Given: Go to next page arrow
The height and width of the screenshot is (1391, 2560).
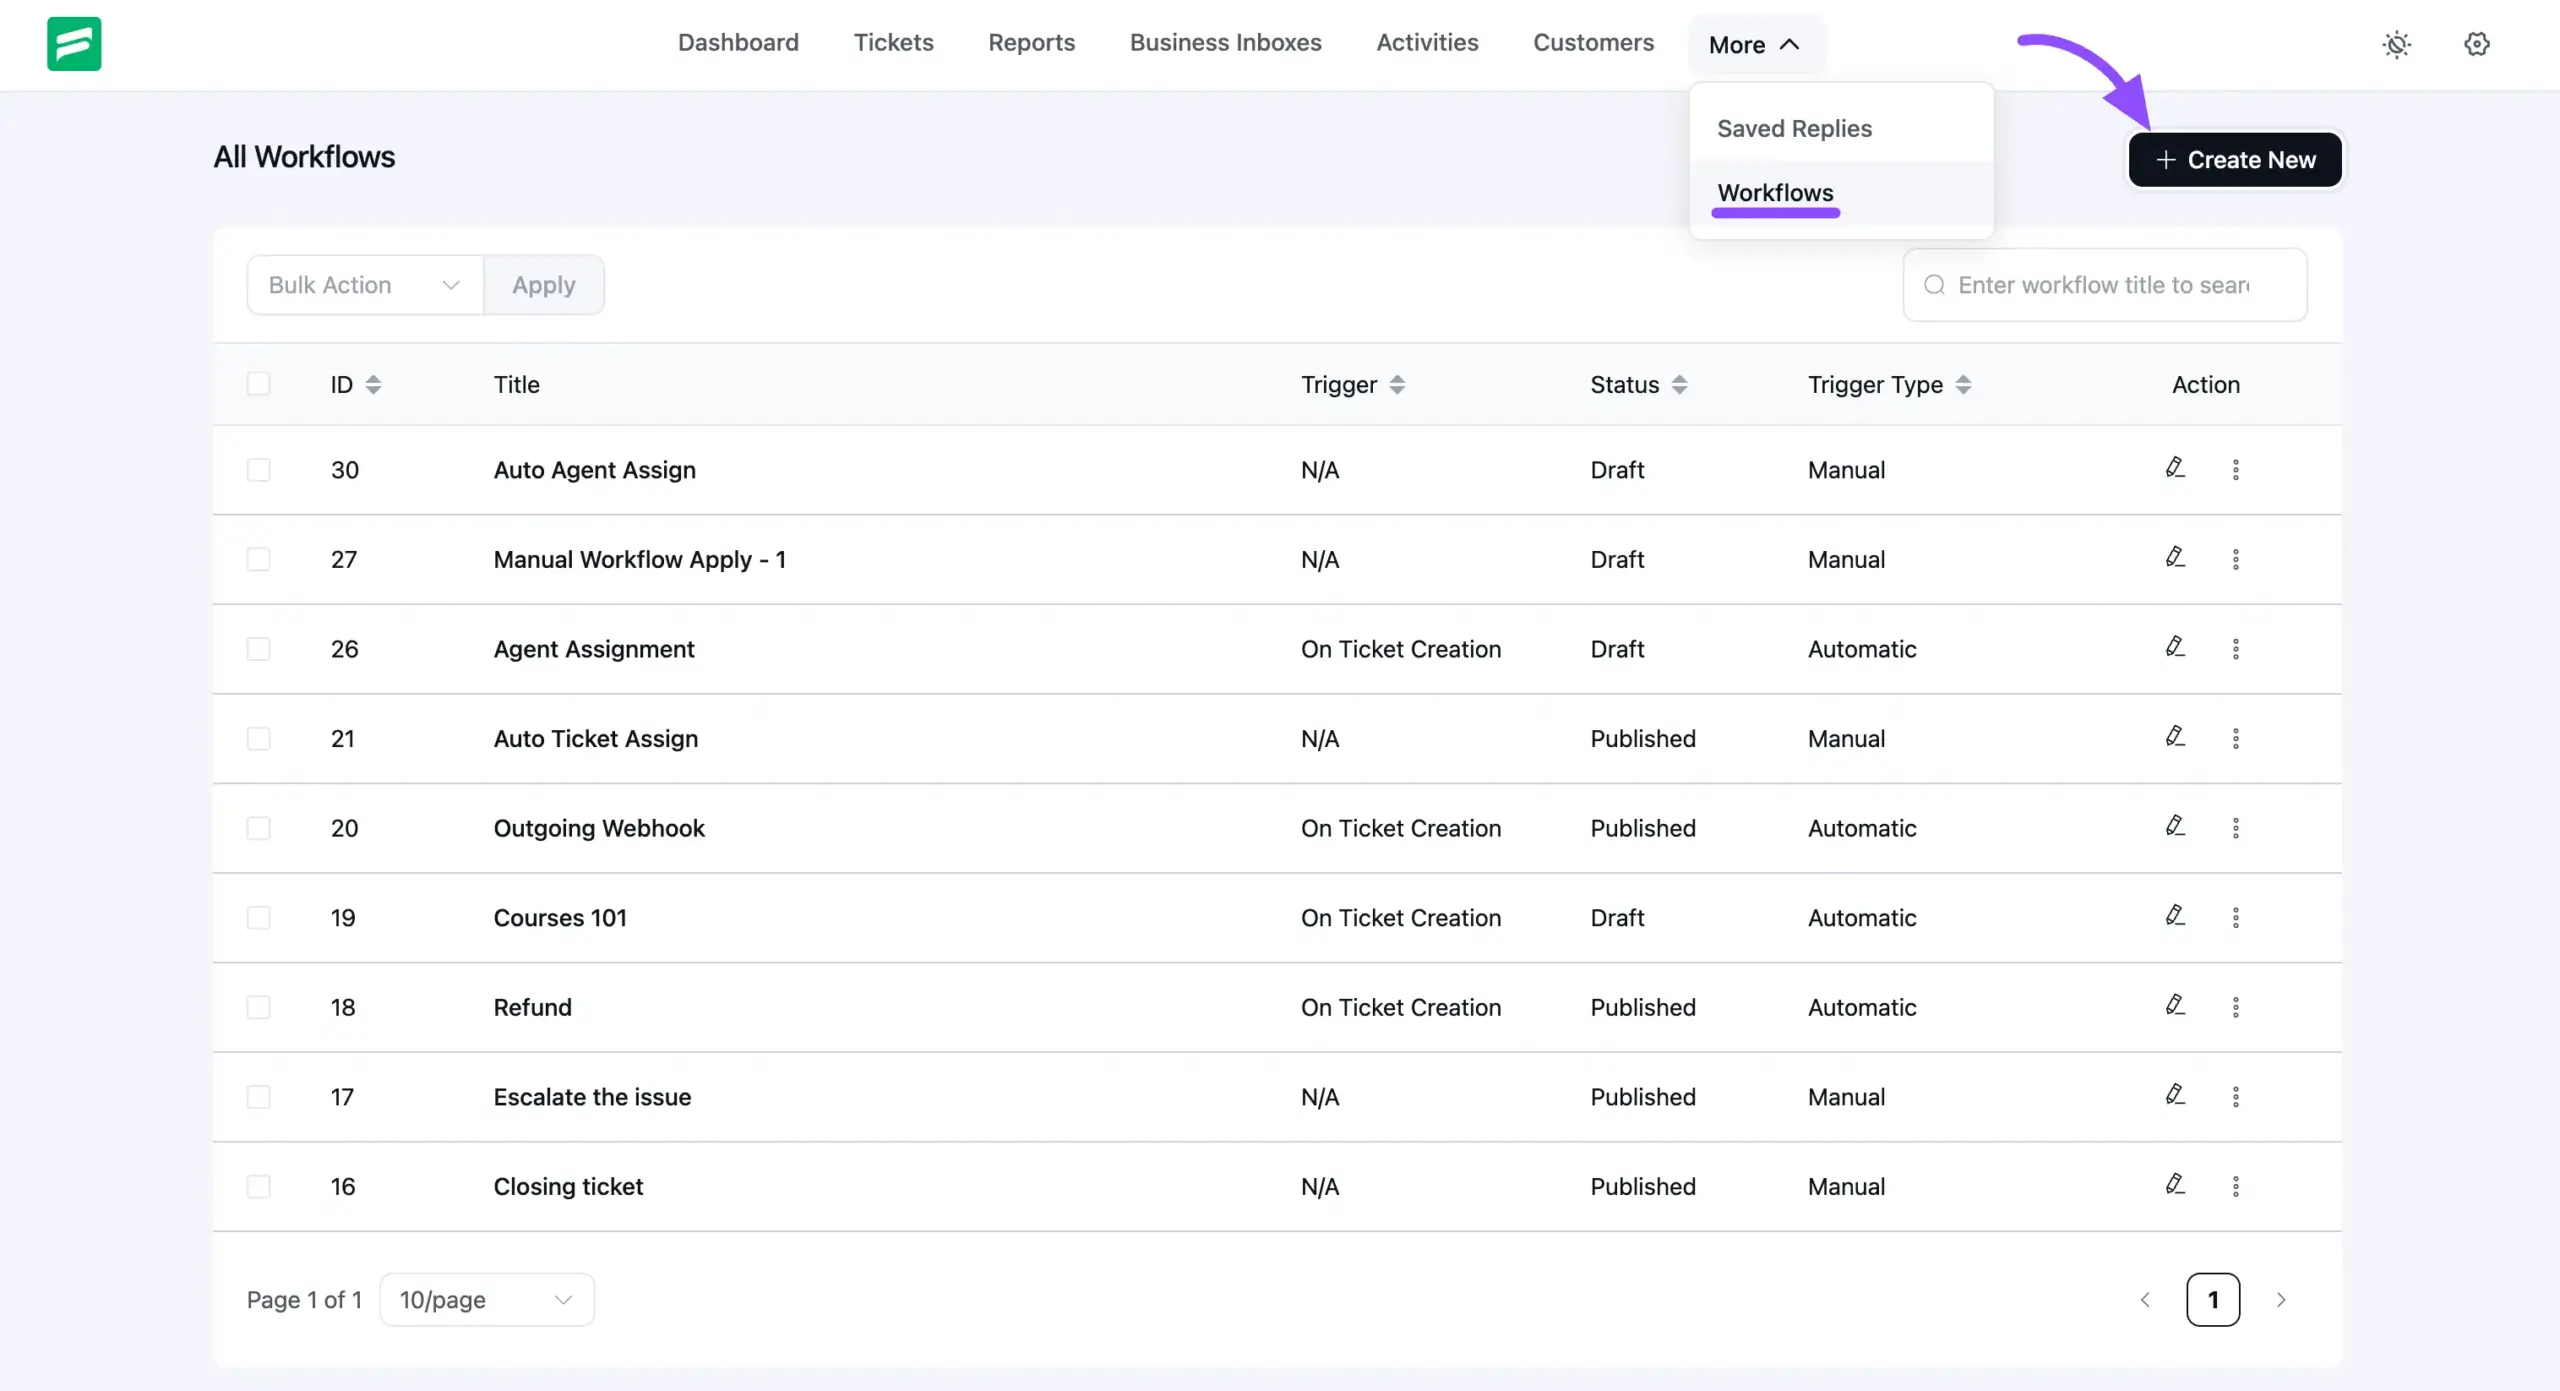Looking at the screenshot, I should pyautogui.click(x=2281, y=1300).
